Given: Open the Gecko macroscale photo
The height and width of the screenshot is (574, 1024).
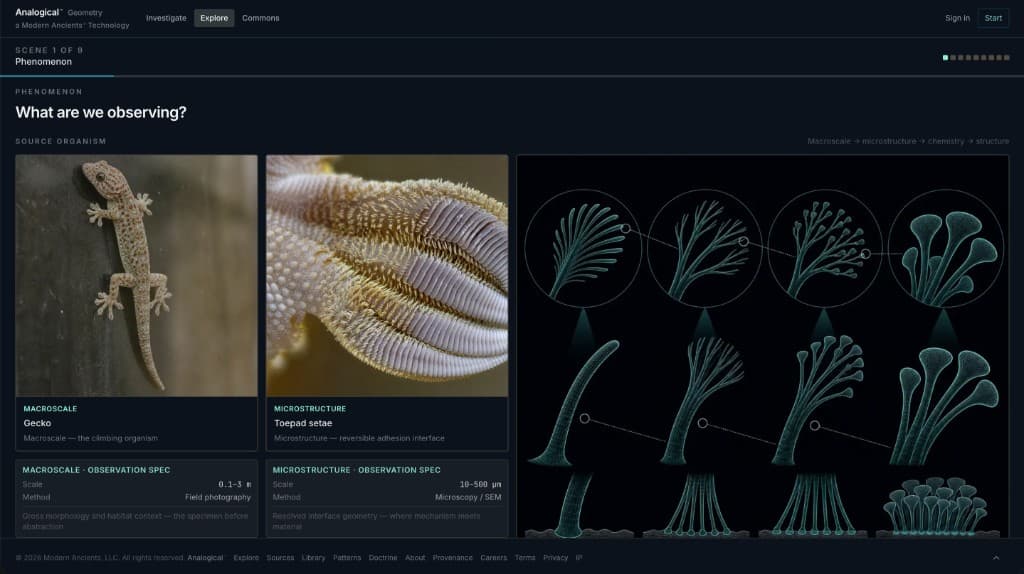Looking at the screenshot, I should pyautogui.click(x=136, y=276).
